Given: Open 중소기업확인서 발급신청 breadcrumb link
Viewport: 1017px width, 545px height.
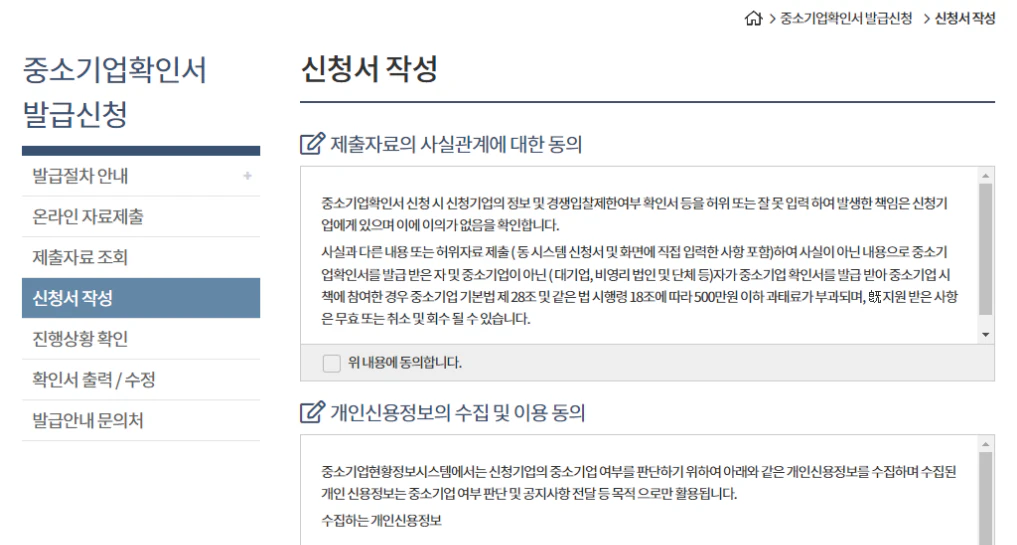Looking at the screenshot, I should (846, 18).
